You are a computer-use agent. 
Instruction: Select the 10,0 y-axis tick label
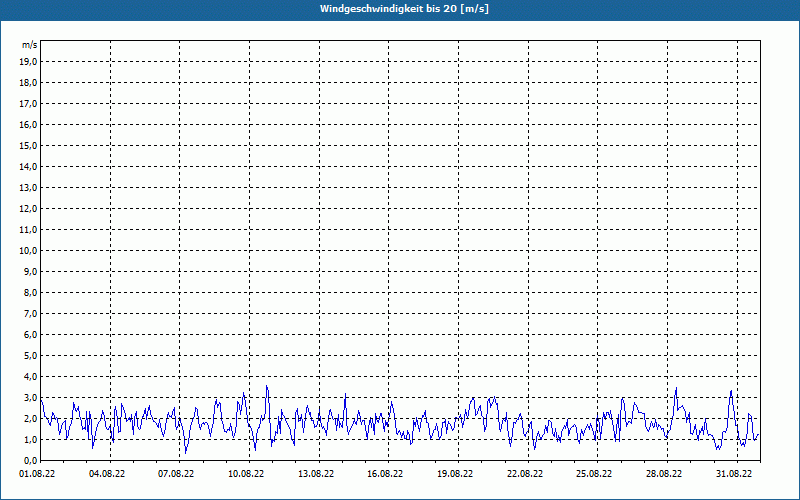pyautogui.click(x=29, y=250)
